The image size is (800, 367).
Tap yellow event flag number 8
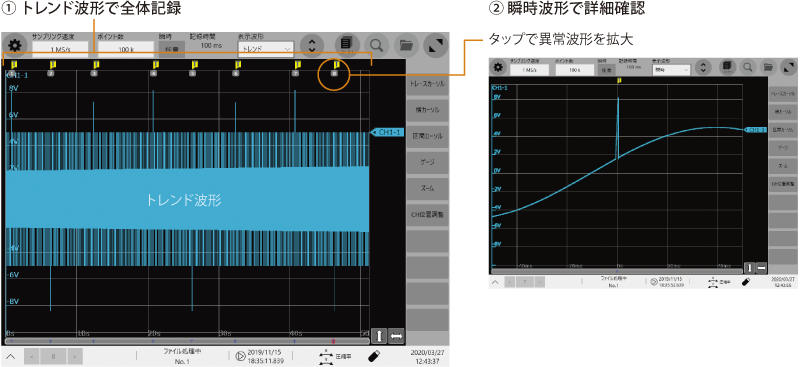coord(337,64)
